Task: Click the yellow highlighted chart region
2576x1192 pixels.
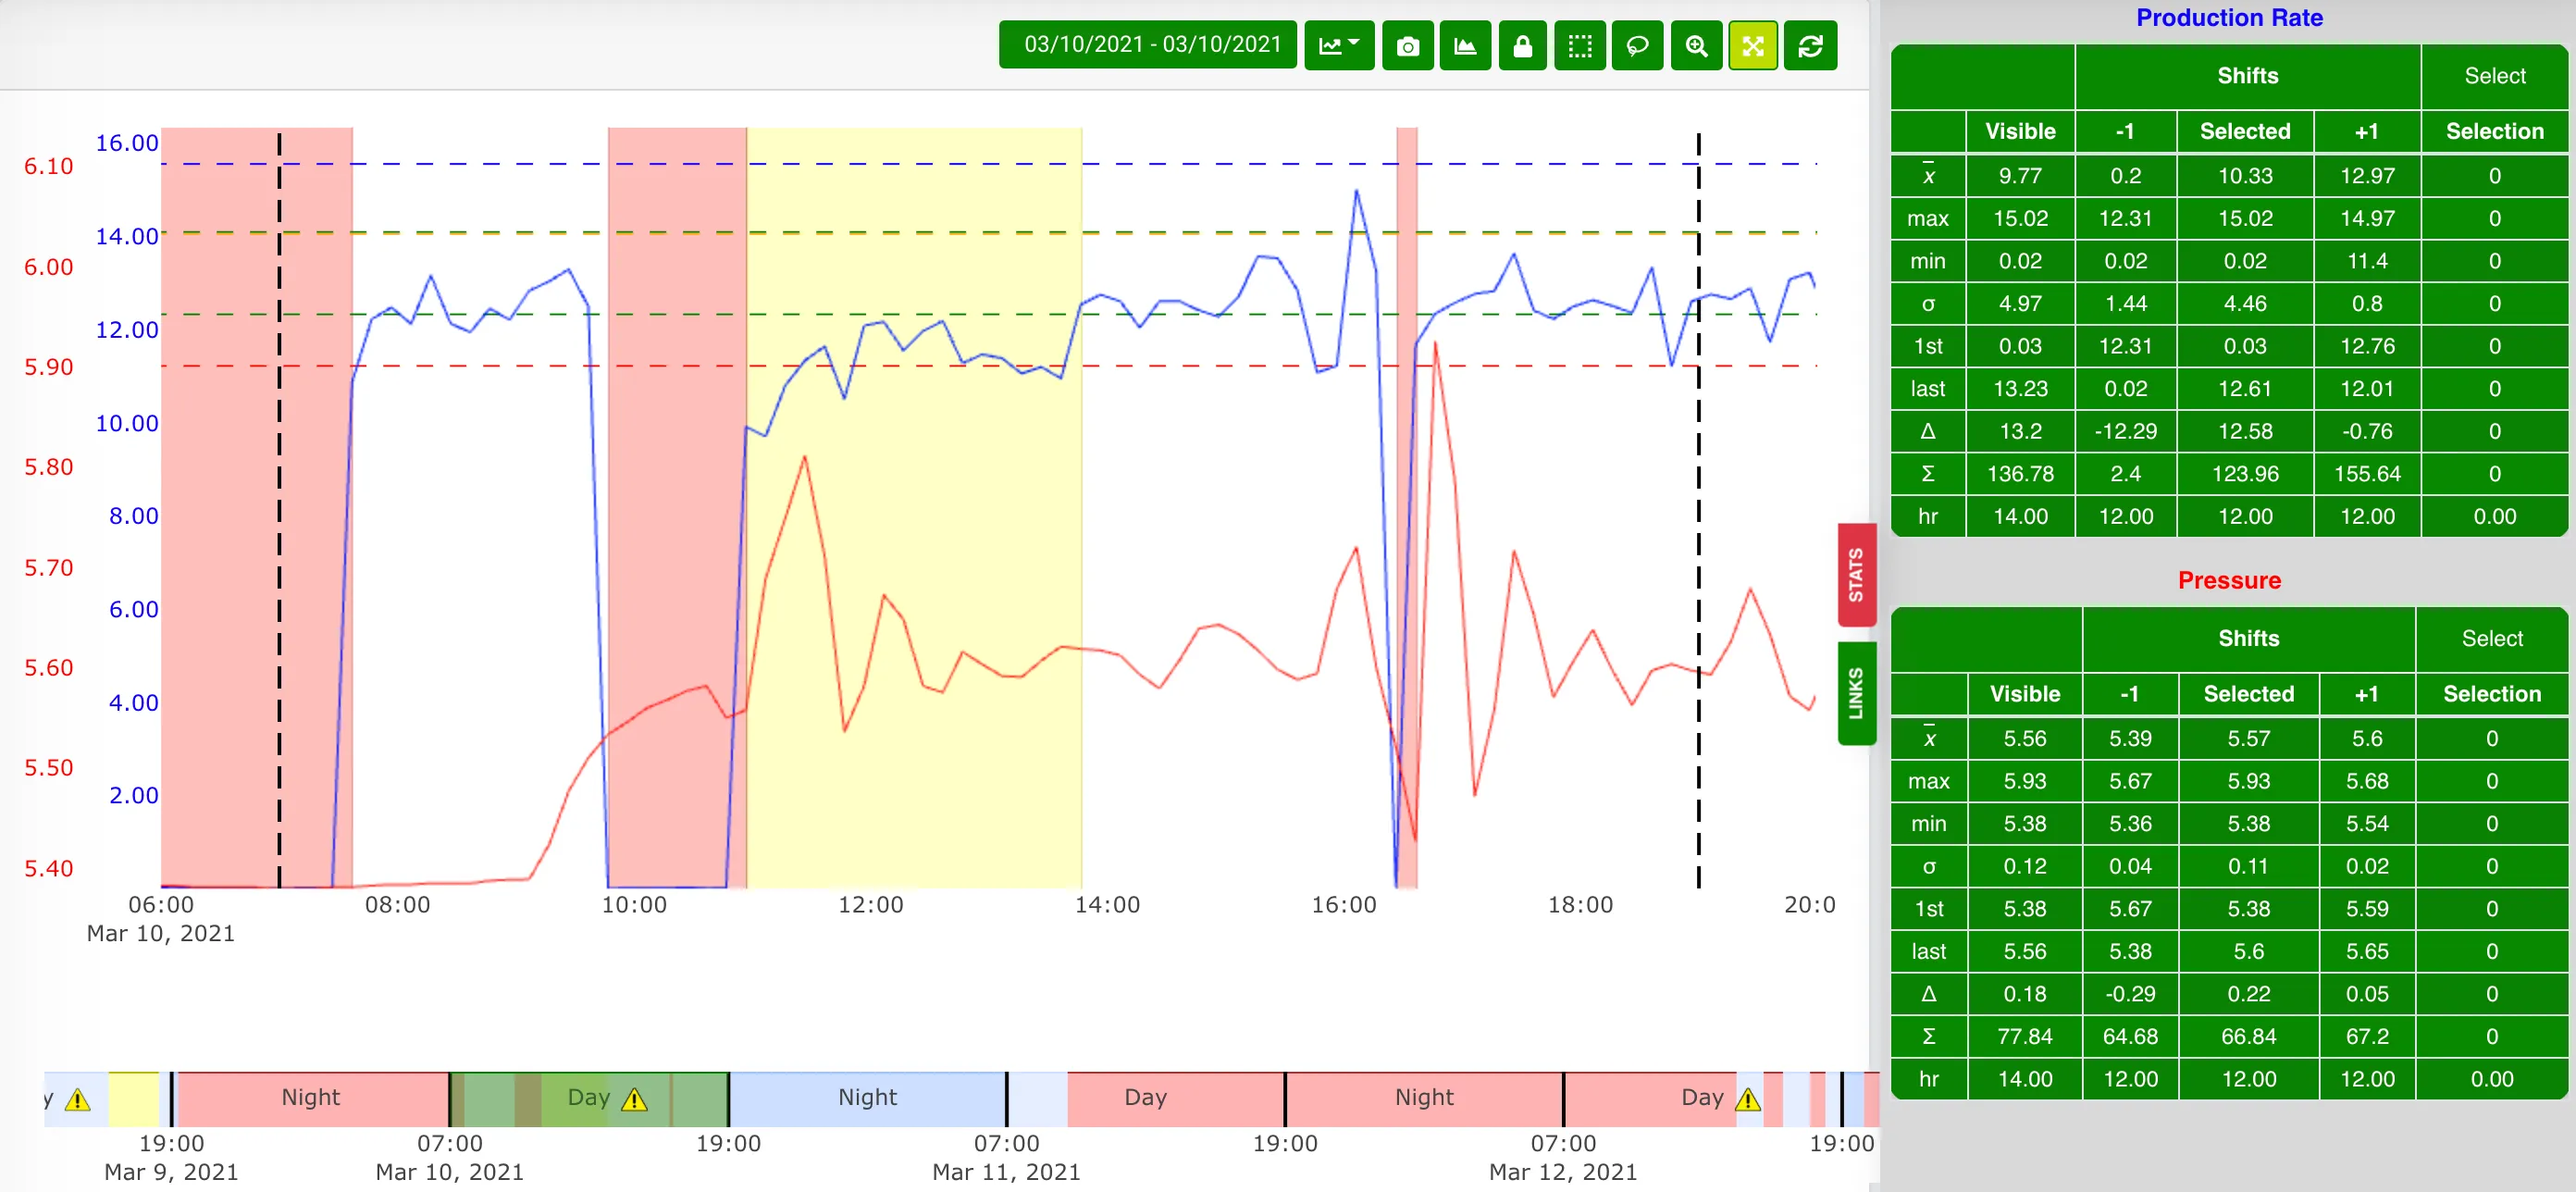Action: click(x=914, y=507)
